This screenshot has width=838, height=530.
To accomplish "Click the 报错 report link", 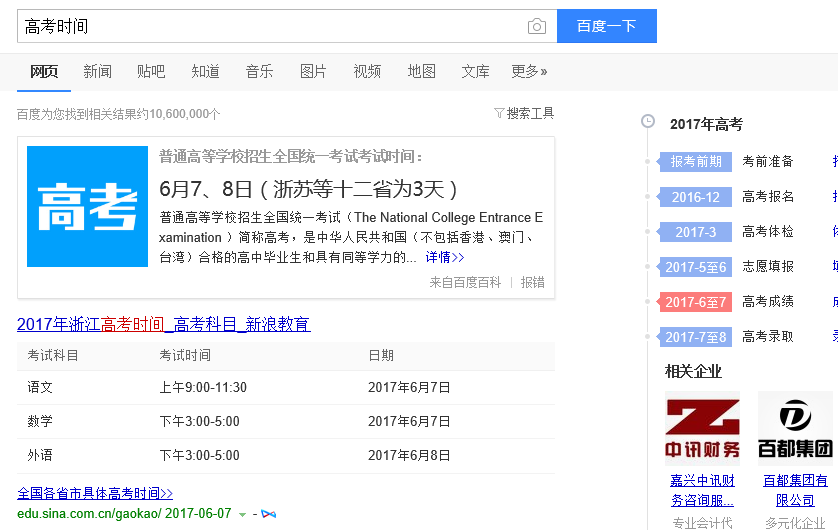I will coord(532,283).
